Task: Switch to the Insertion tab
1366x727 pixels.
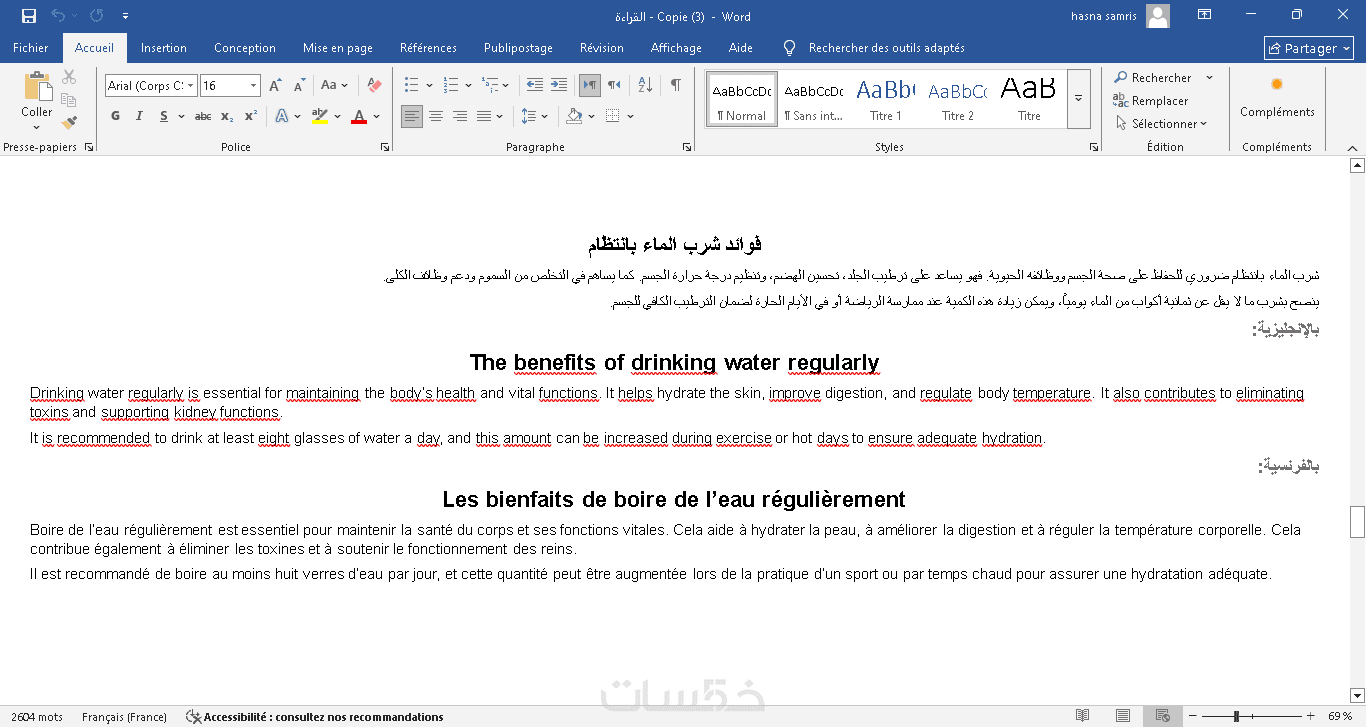Action: (x=164, y=48)
